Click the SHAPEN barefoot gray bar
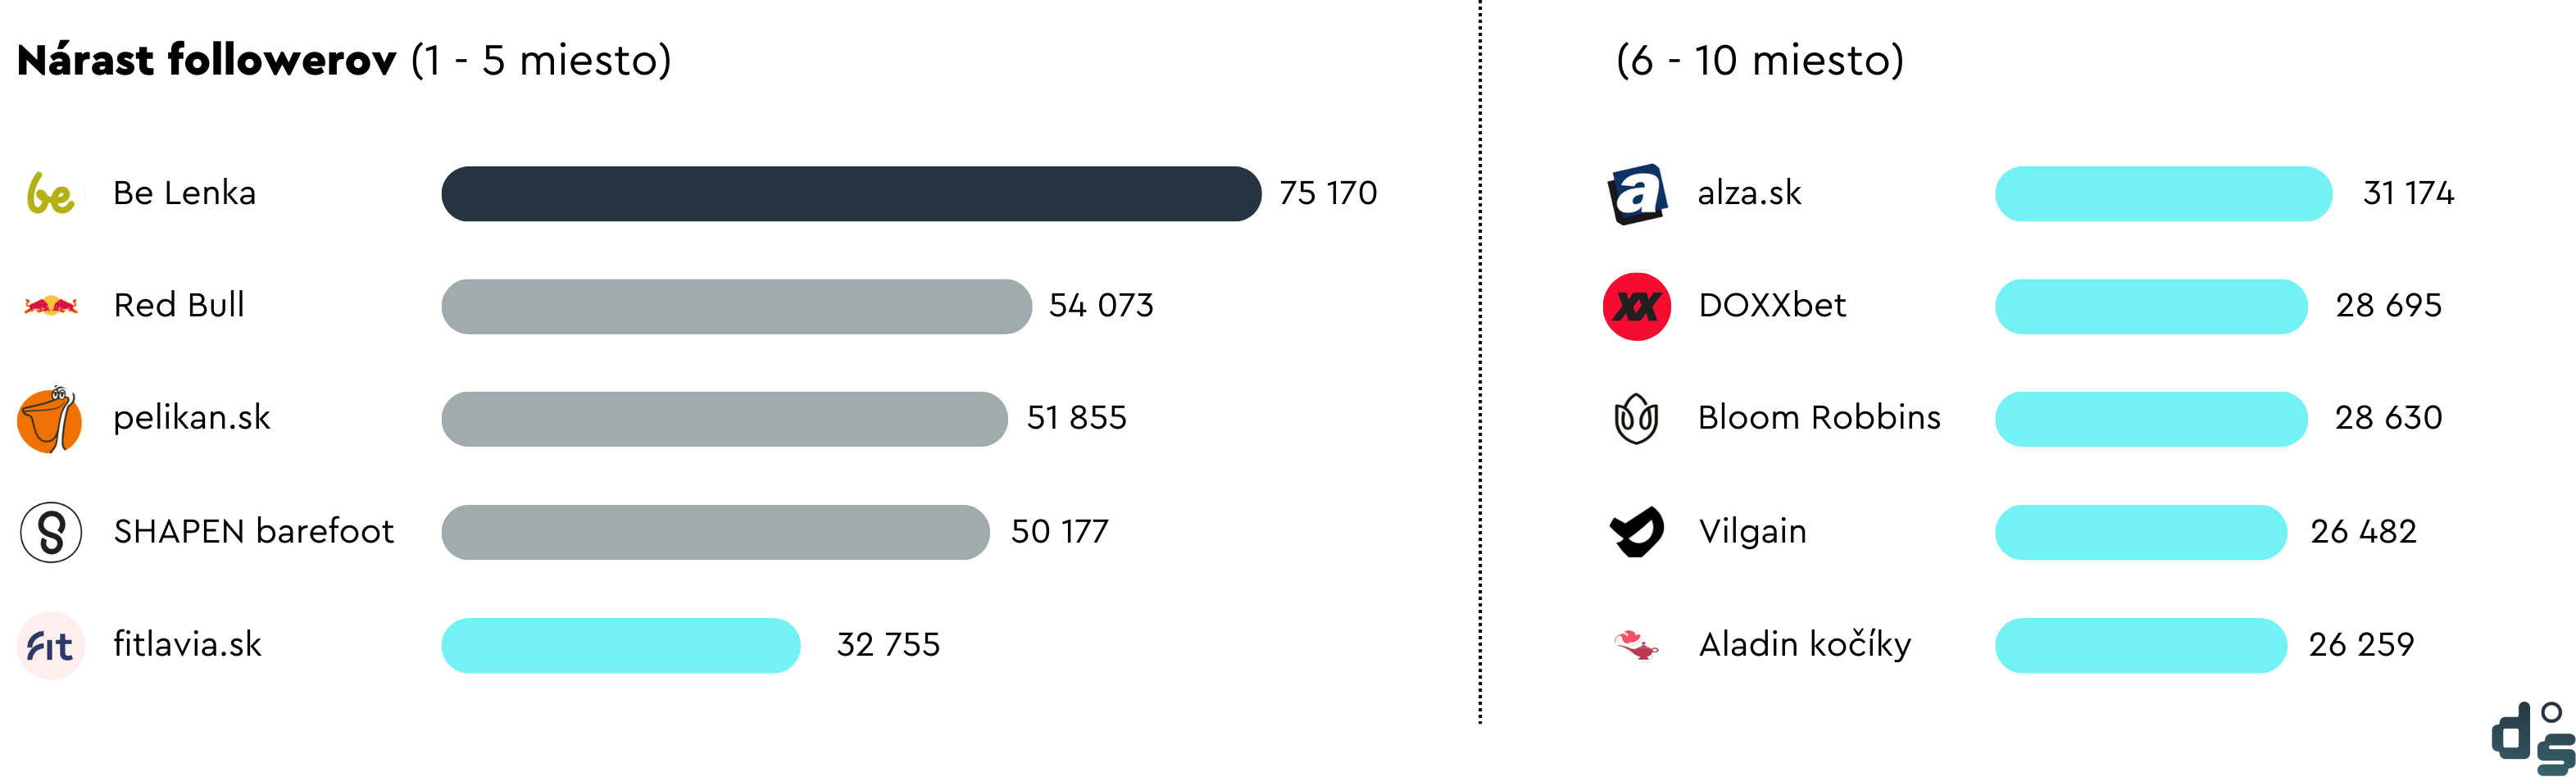2576x777 pixels. point(715,532)
